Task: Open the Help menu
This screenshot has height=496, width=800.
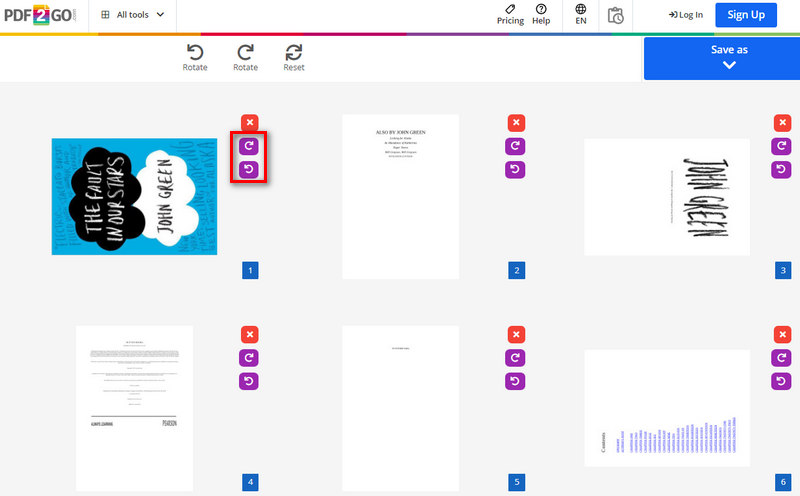Action: (x=541, y=15)
